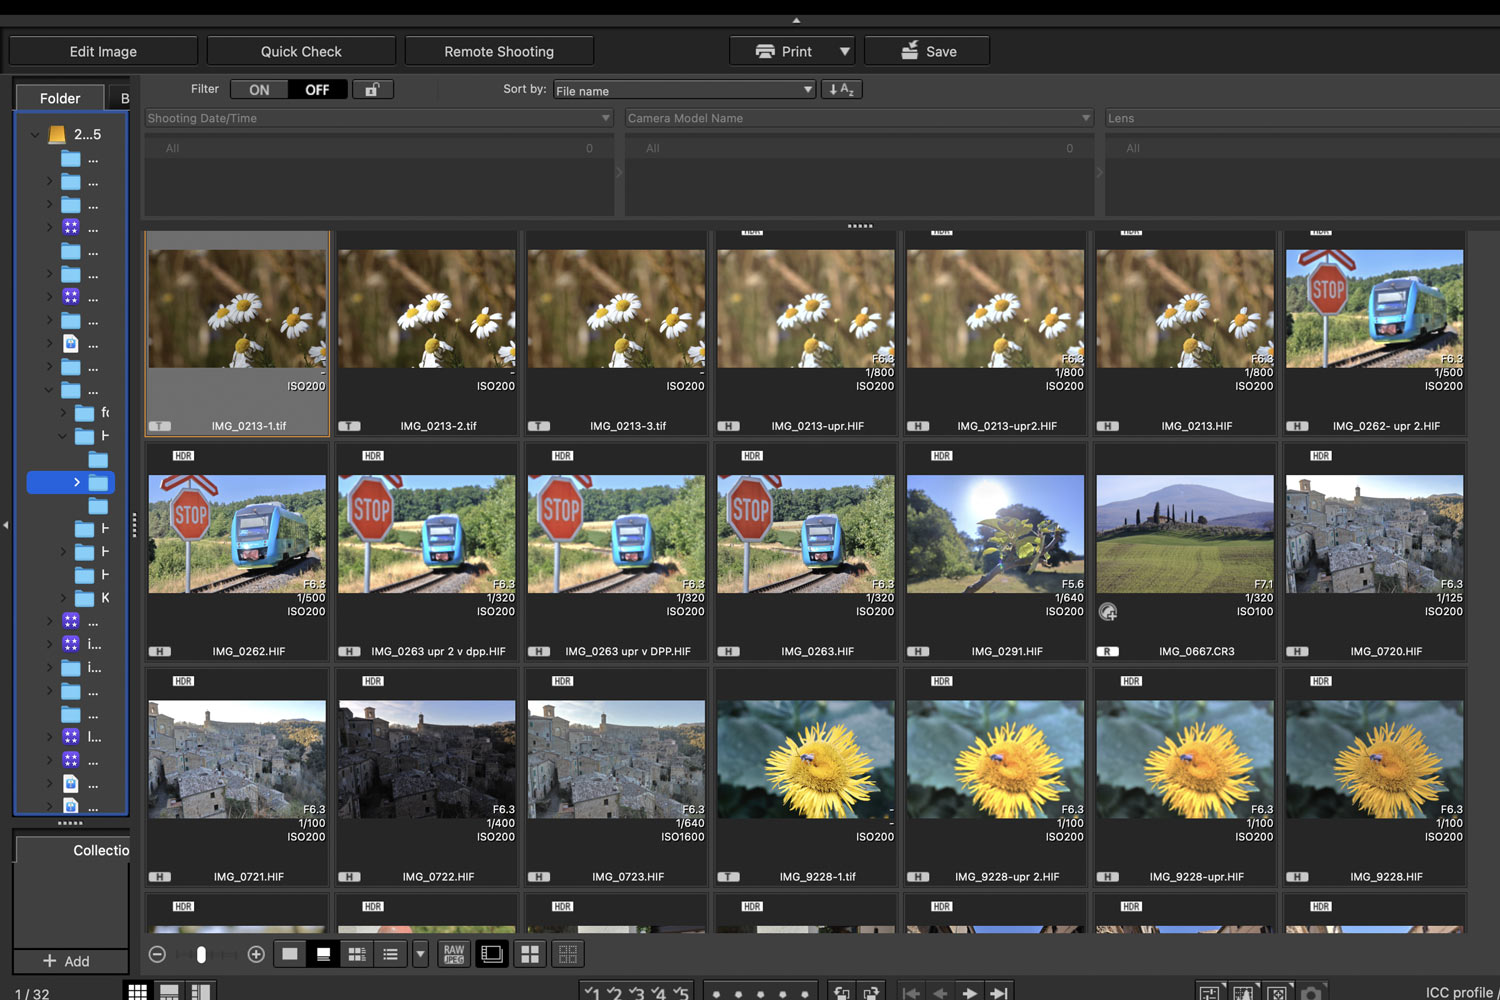
Task: Go to next image arrow
Action: [x=968, y=993]
